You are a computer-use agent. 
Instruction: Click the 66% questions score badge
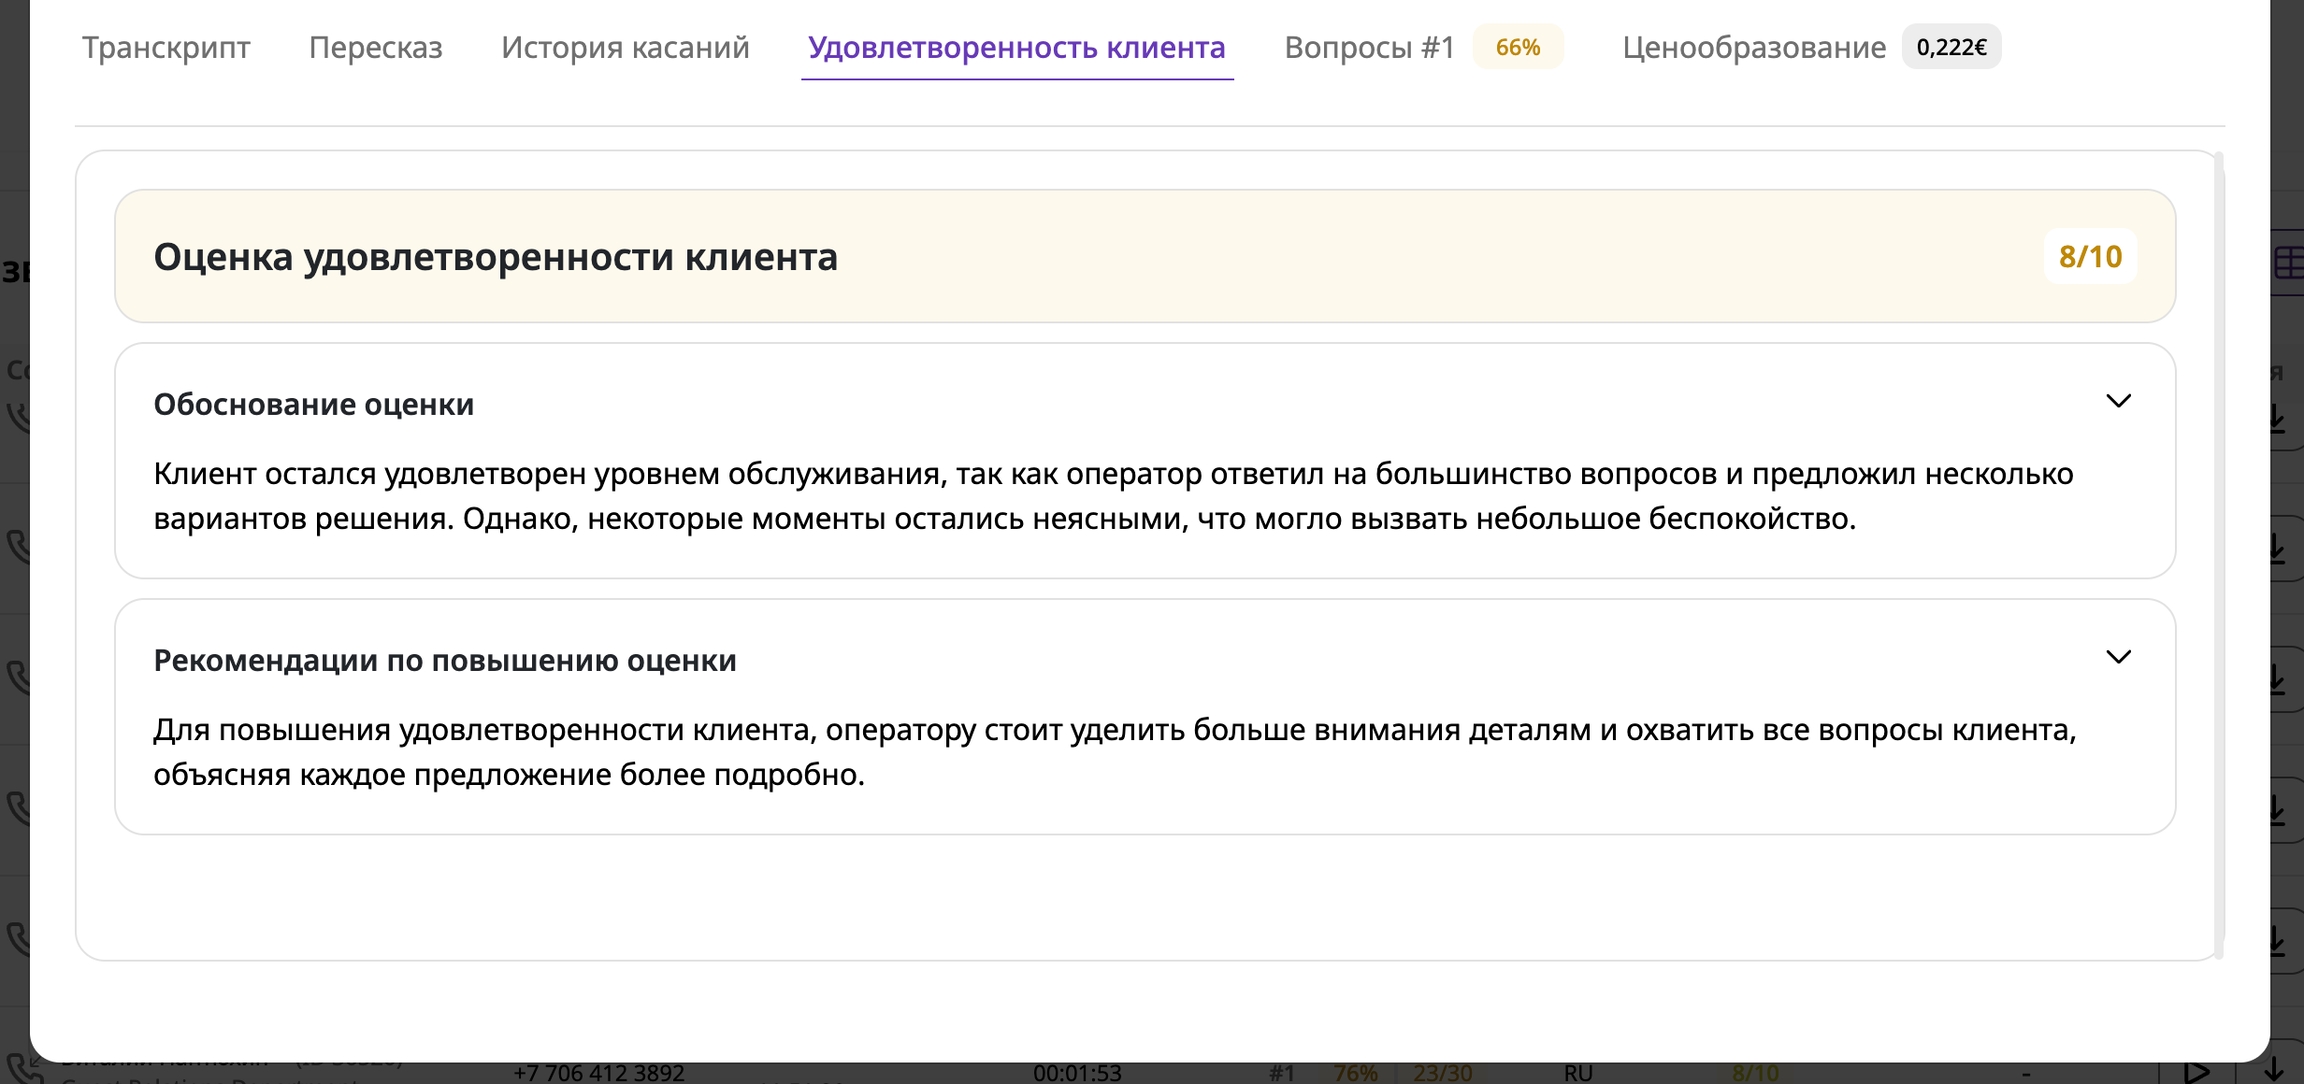(x=1517, y=47)
